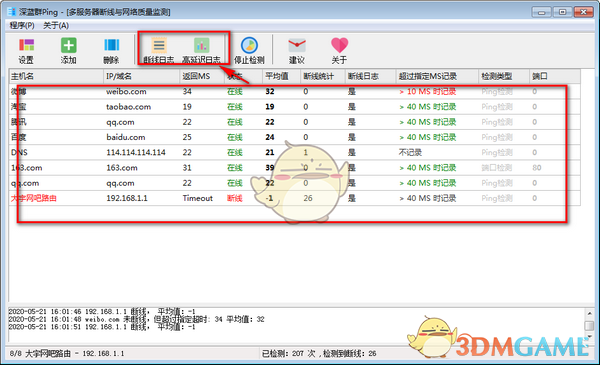Close the 深蓝群Ping window
Image resolution: width=600 pixels, height=365 pixels.
[x=584, y=12]
